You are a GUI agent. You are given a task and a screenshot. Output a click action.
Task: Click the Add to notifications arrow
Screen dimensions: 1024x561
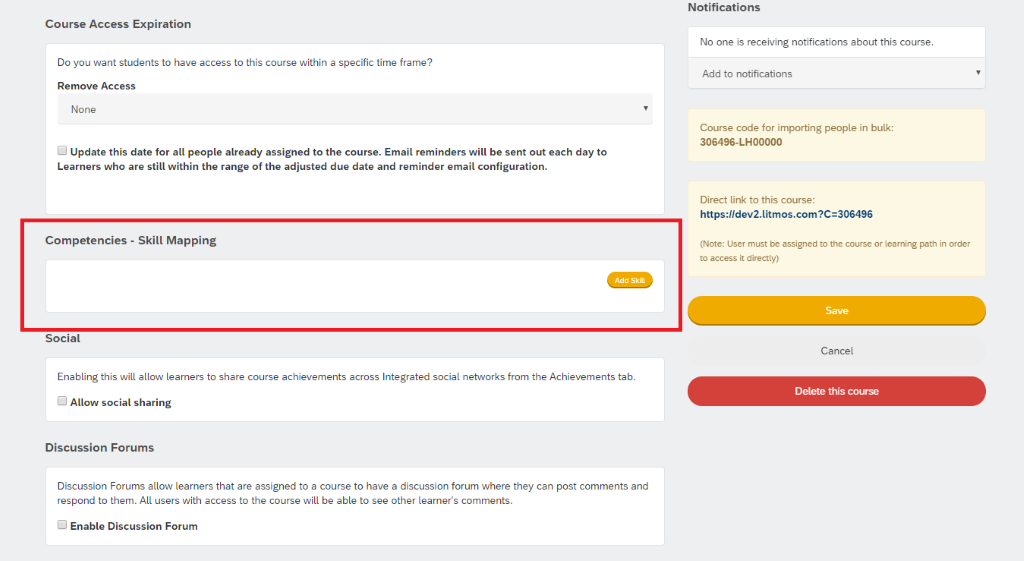pyautogui.click(x=978, y=72)
